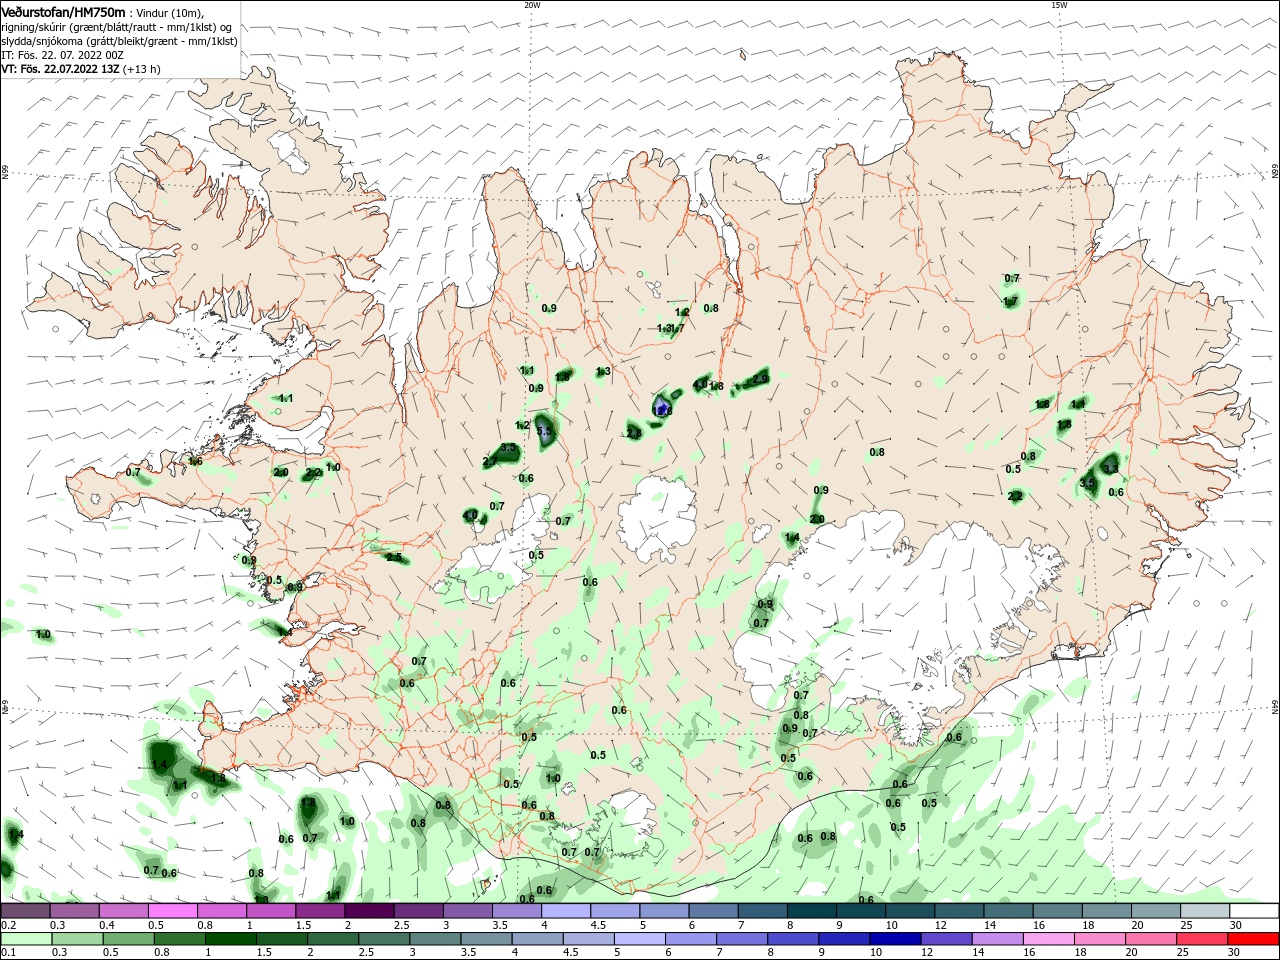The height and width of the screenshot is (960, 1280).
Task: Click the 1–1.5 magenta swatch in the snow legend
Action: point(270,911)
